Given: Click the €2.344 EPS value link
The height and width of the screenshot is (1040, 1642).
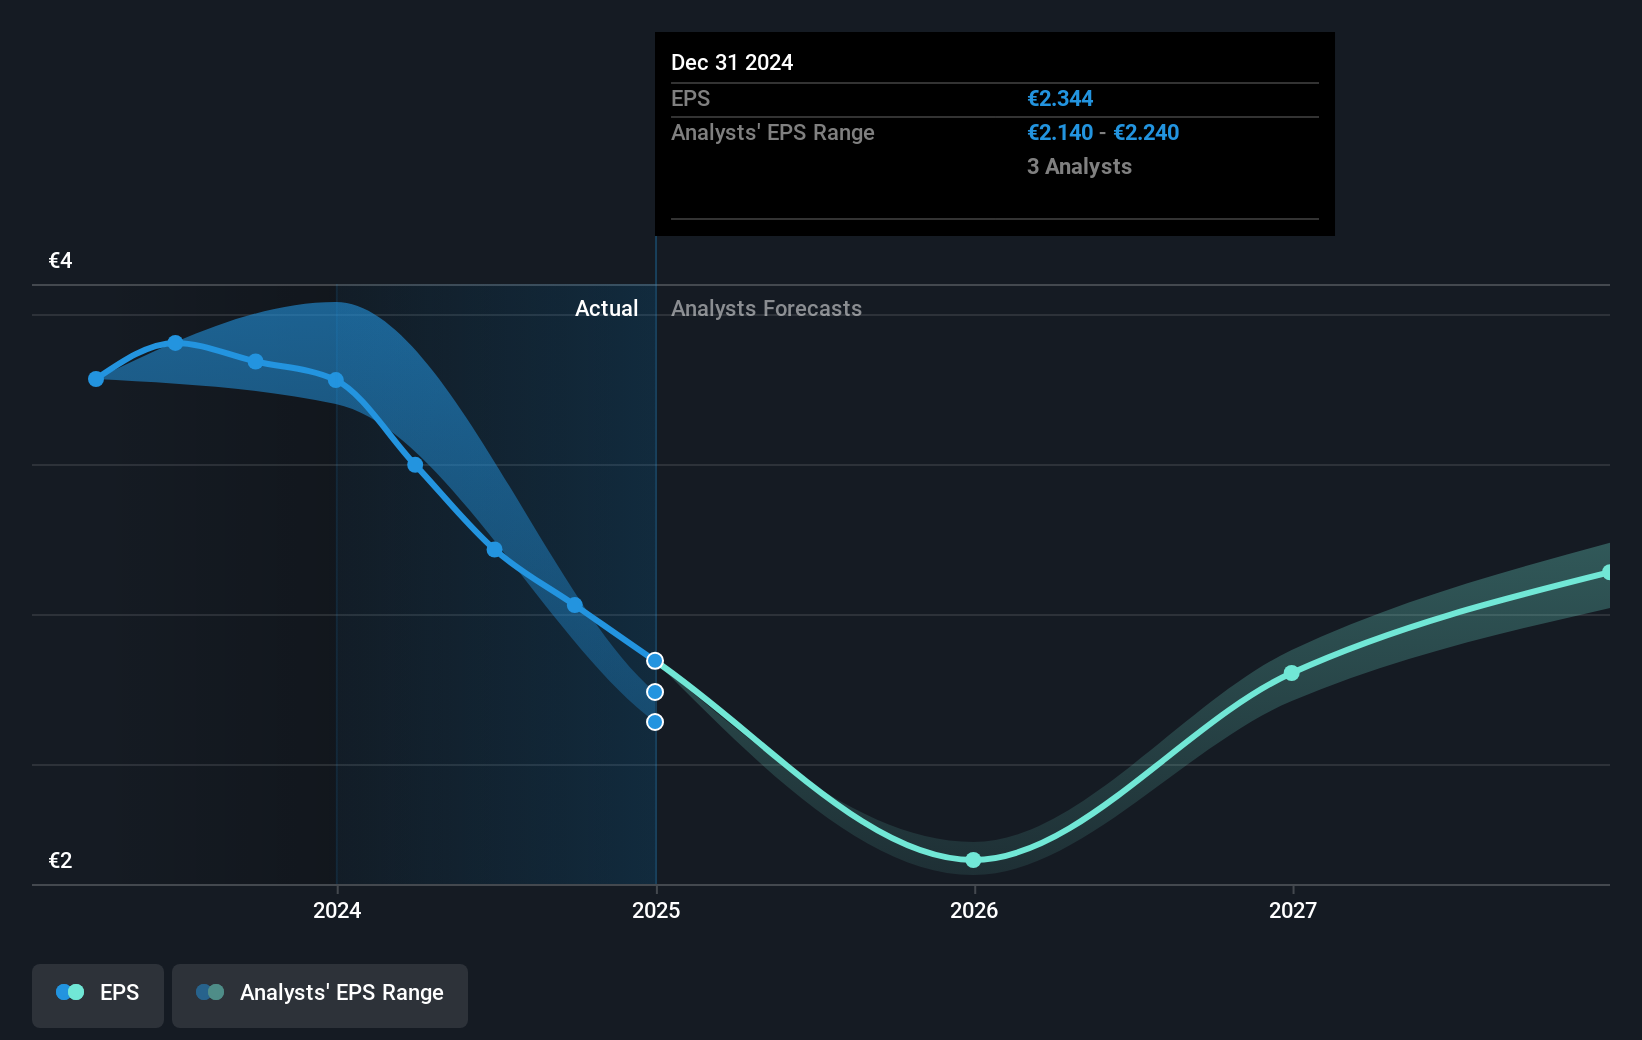Looking at the screenshot, I should pyautogui.click(x=1060, y=98).
